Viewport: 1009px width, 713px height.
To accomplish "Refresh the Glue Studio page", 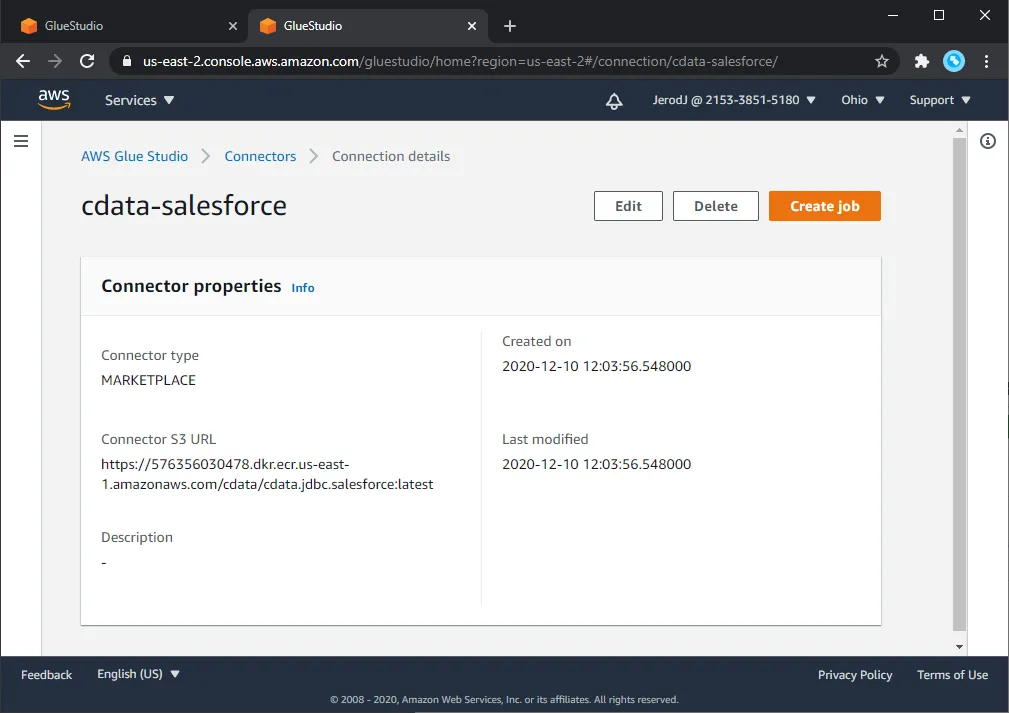I will 87,61.
